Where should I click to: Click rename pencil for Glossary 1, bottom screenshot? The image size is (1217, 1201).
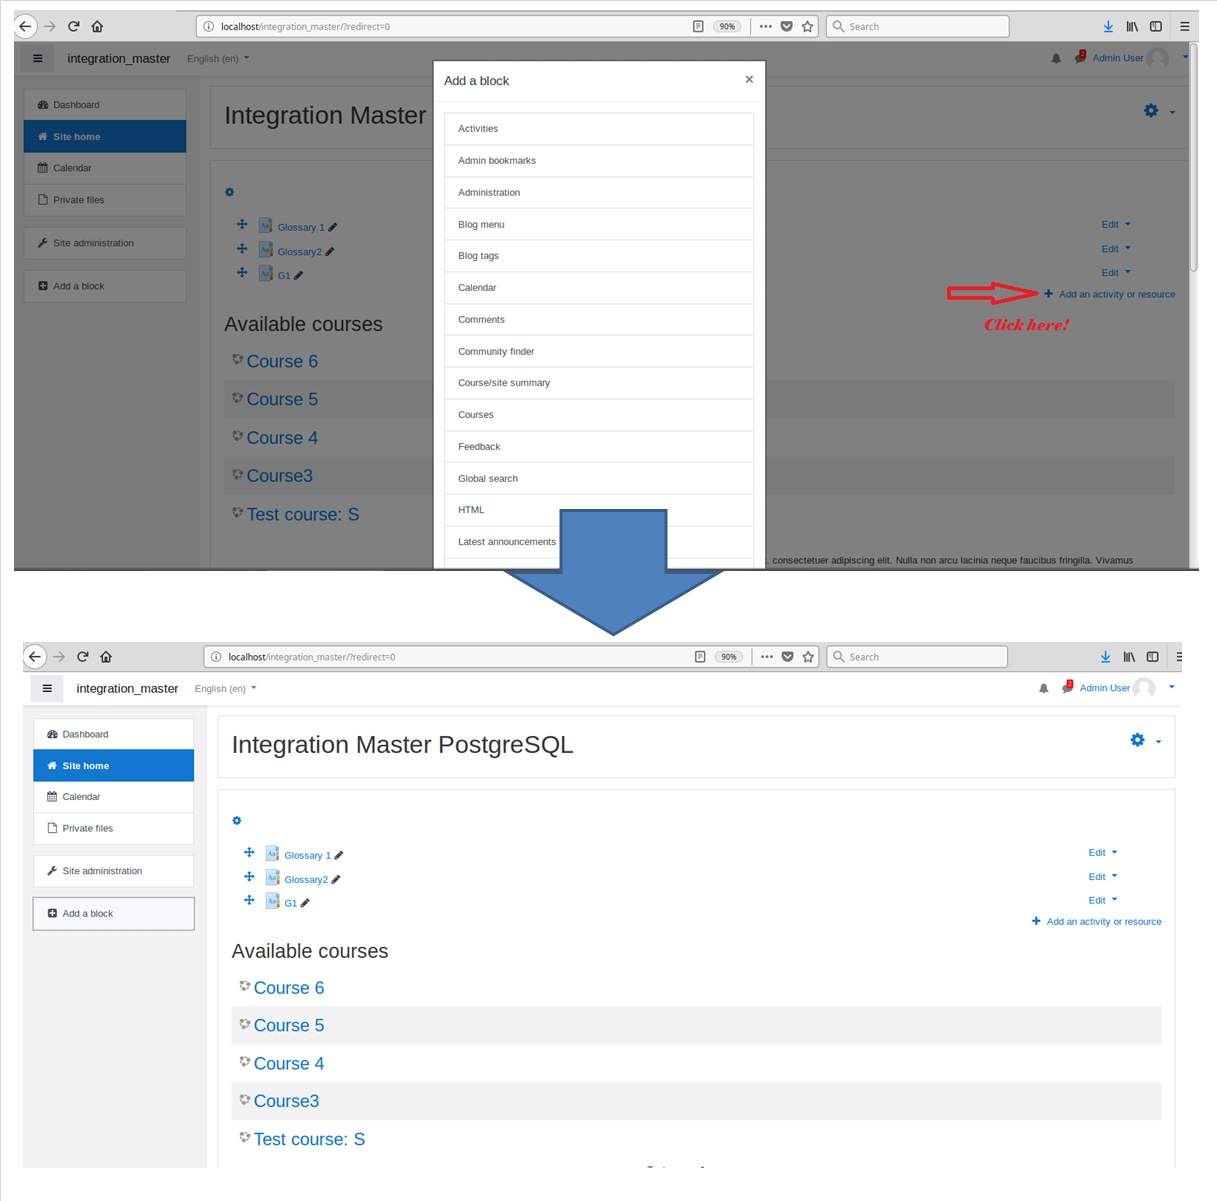339,855
